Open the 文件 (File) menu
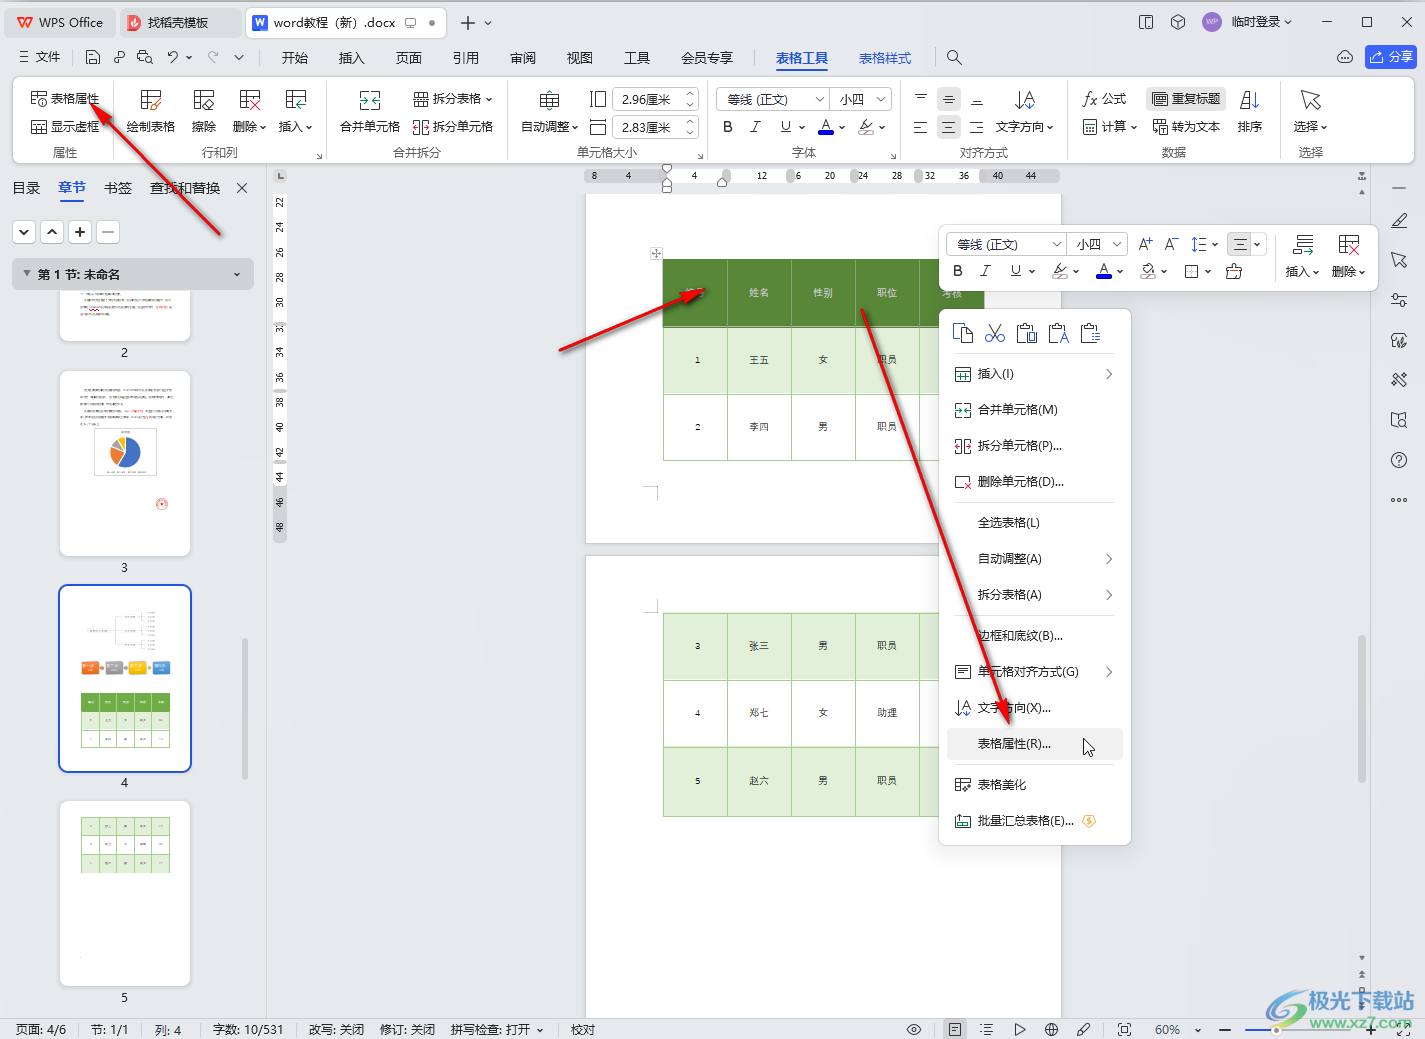This screenshot has width=1425, height=1039. coord(39,57)
